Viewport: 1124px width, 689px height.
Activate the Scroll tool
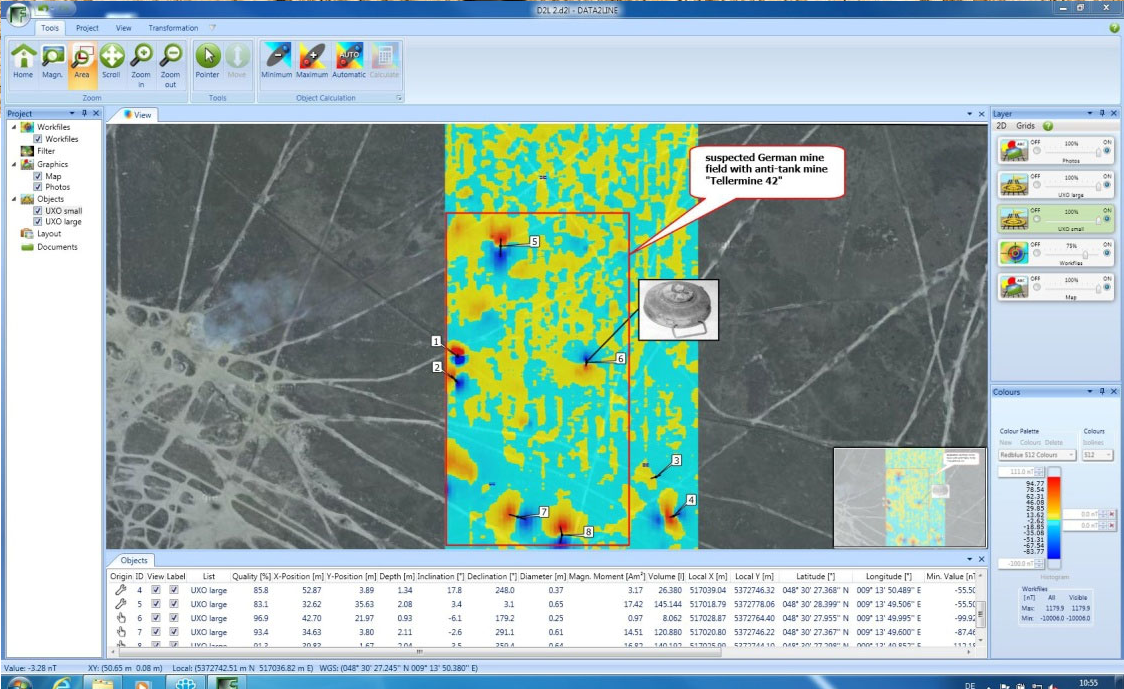111,60
